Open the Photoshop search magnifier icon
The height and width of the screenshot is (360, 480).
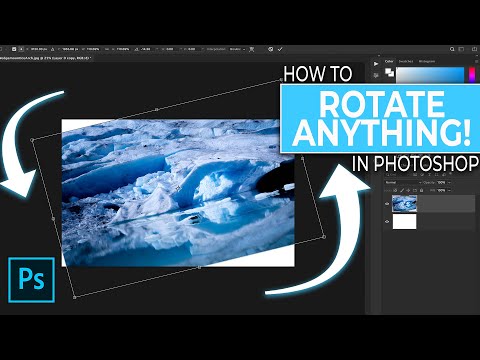pos(452,49)
